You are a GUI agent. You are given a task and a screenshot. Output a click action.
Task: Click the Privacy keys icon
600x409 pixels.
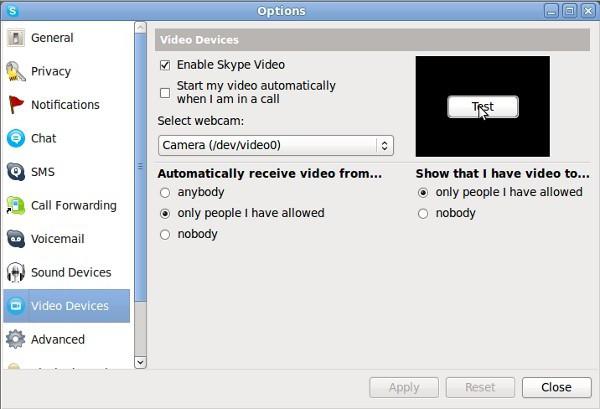pyautogui.click(x=16, y=71)
